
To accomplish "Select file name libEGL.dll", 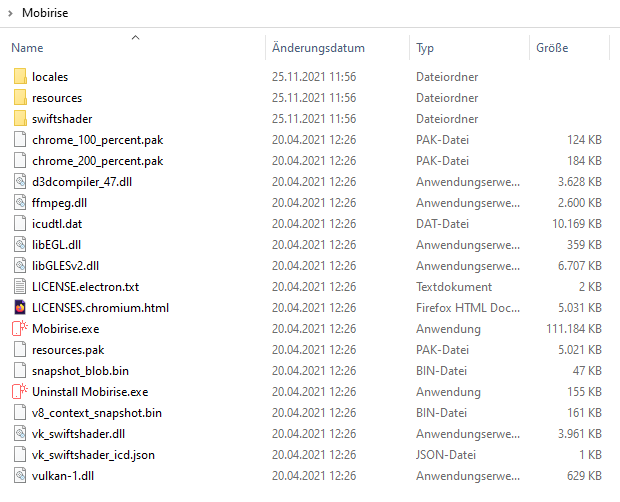I will 57,245.
